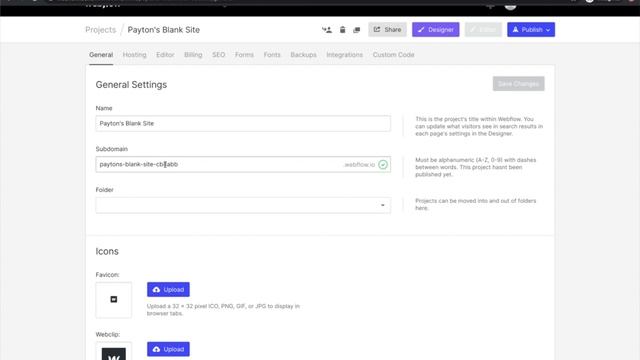Open the SEO tab
Screen dimensions: 640x360
click(x=218, y=55)
